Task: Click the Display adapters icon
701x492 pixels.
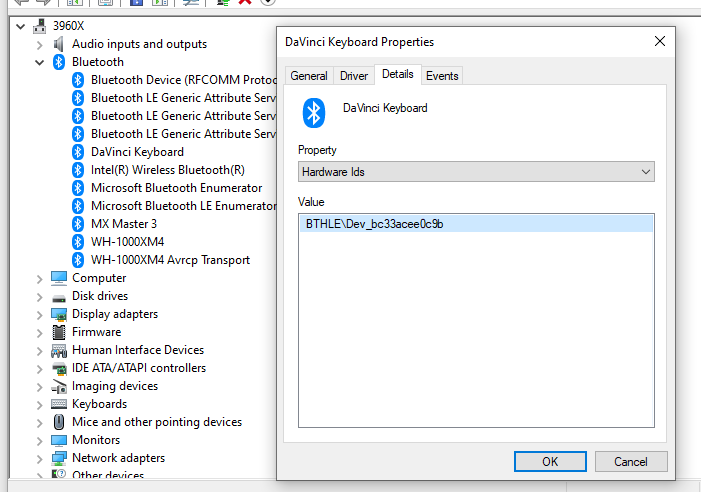Action: pos(59,315)
